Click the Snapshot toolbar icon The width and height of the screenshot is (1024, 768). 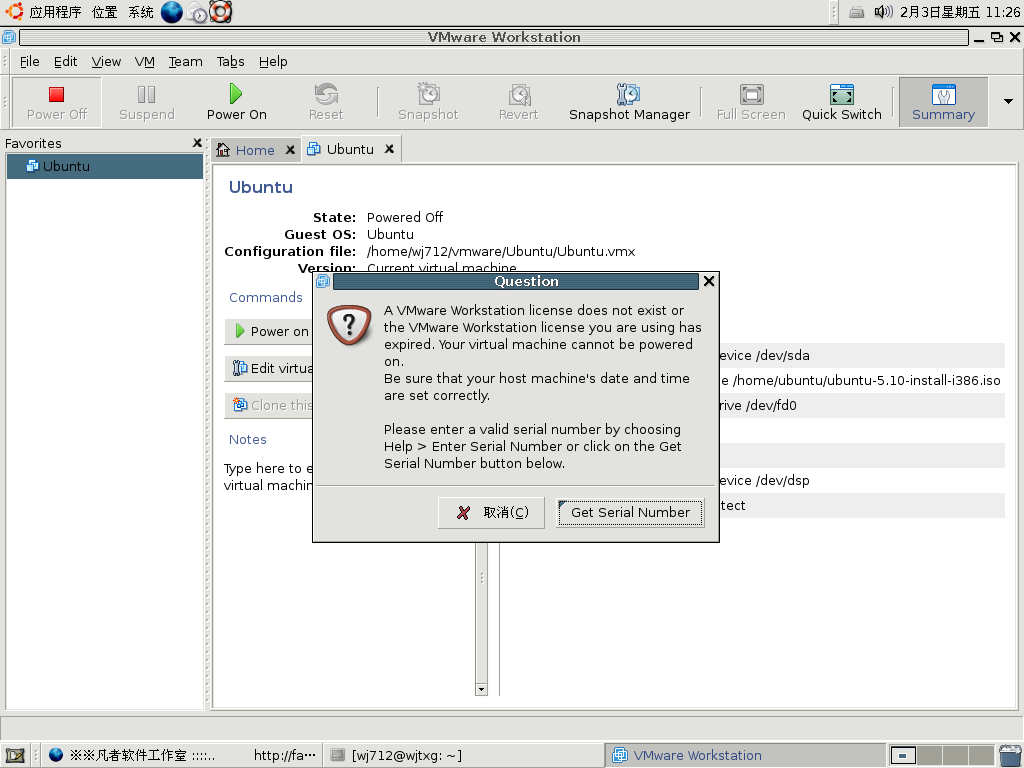(x=428, y=102)
